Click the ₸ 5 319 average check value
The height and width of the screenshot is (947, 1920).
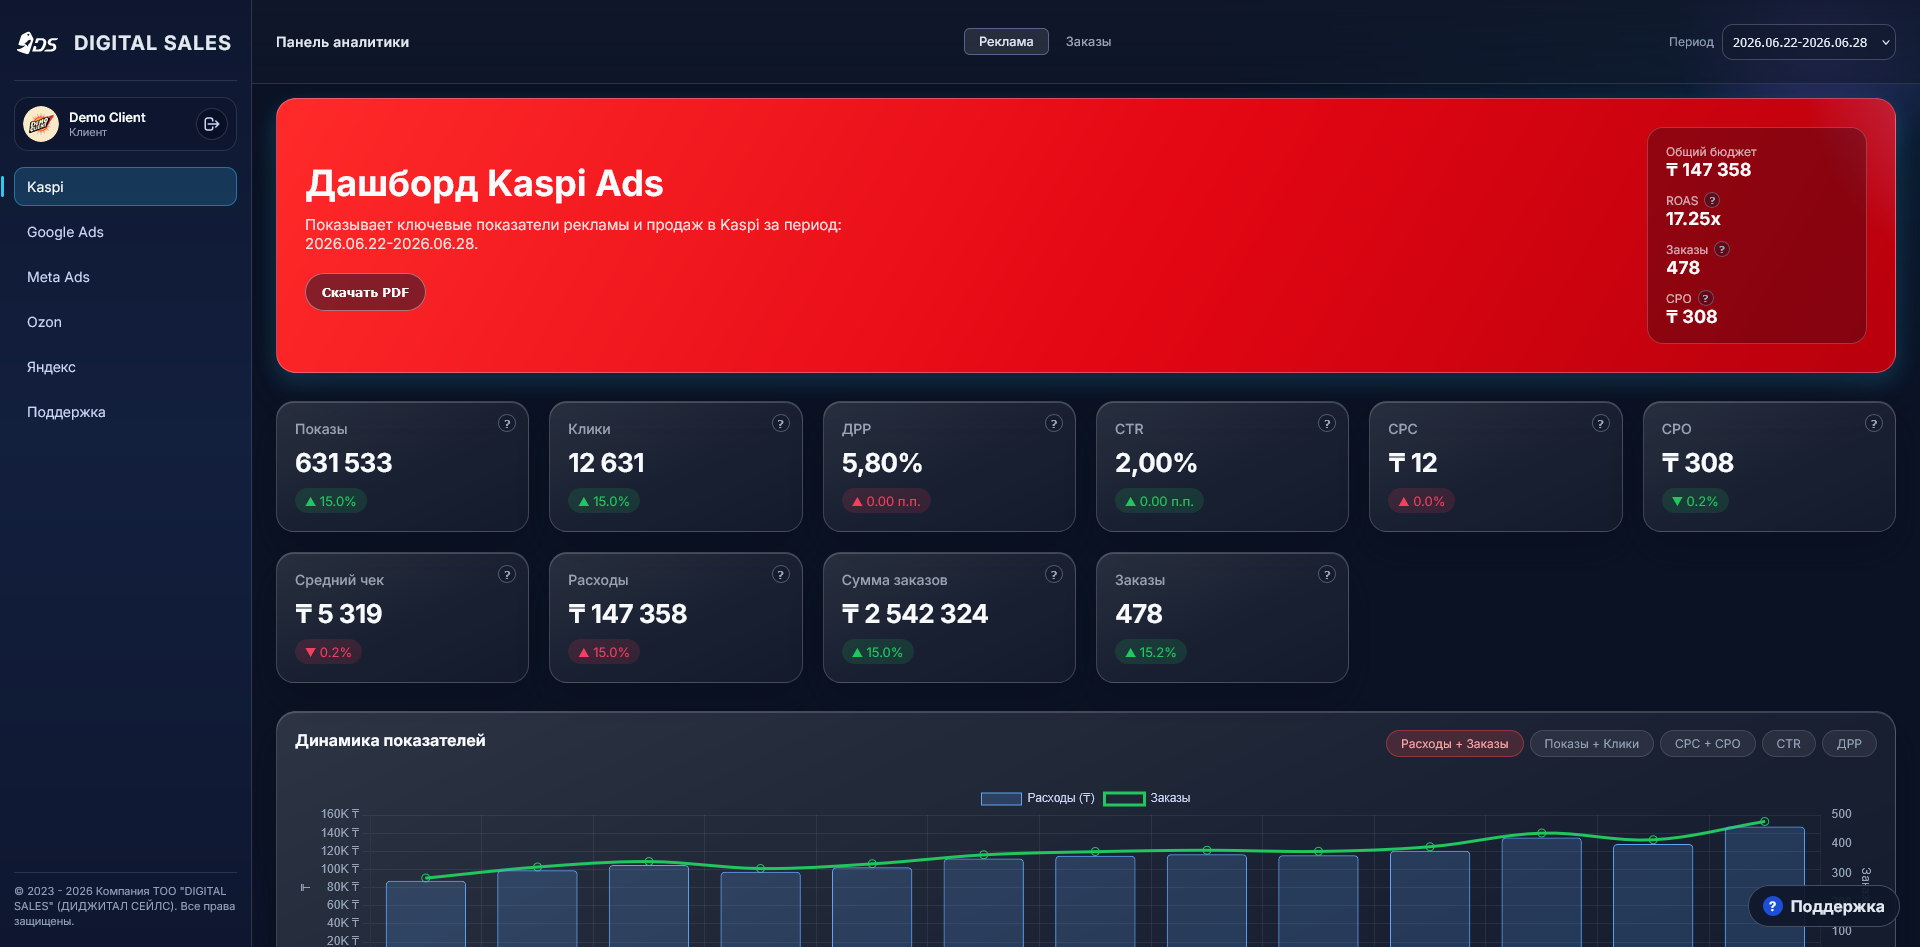(339, 614)
